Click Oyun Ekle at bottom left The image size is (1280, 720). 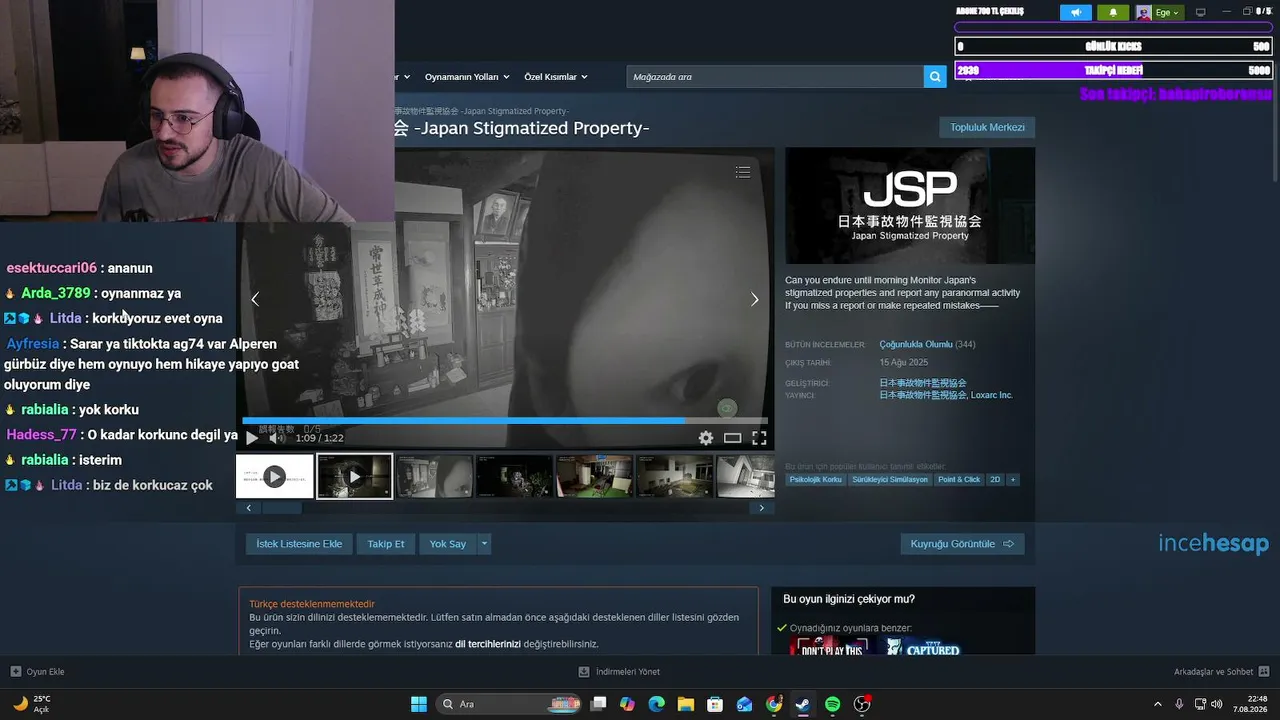(37, 672)
